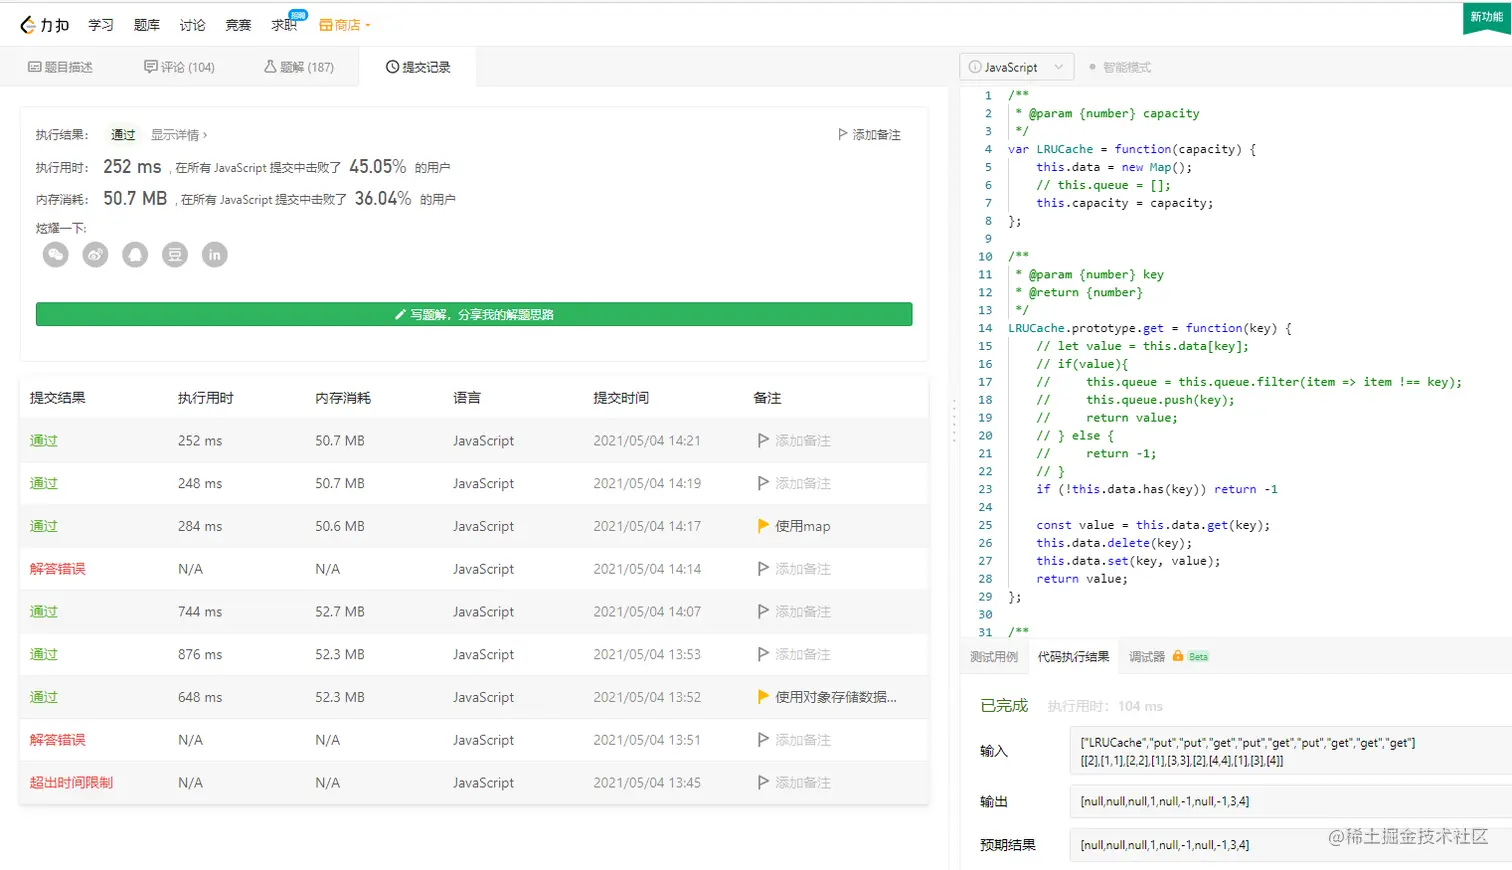Viewport: 1512px width, 870px height.
Task: Switch to 测试用例 tab
Action: click(x=994, y=657)
